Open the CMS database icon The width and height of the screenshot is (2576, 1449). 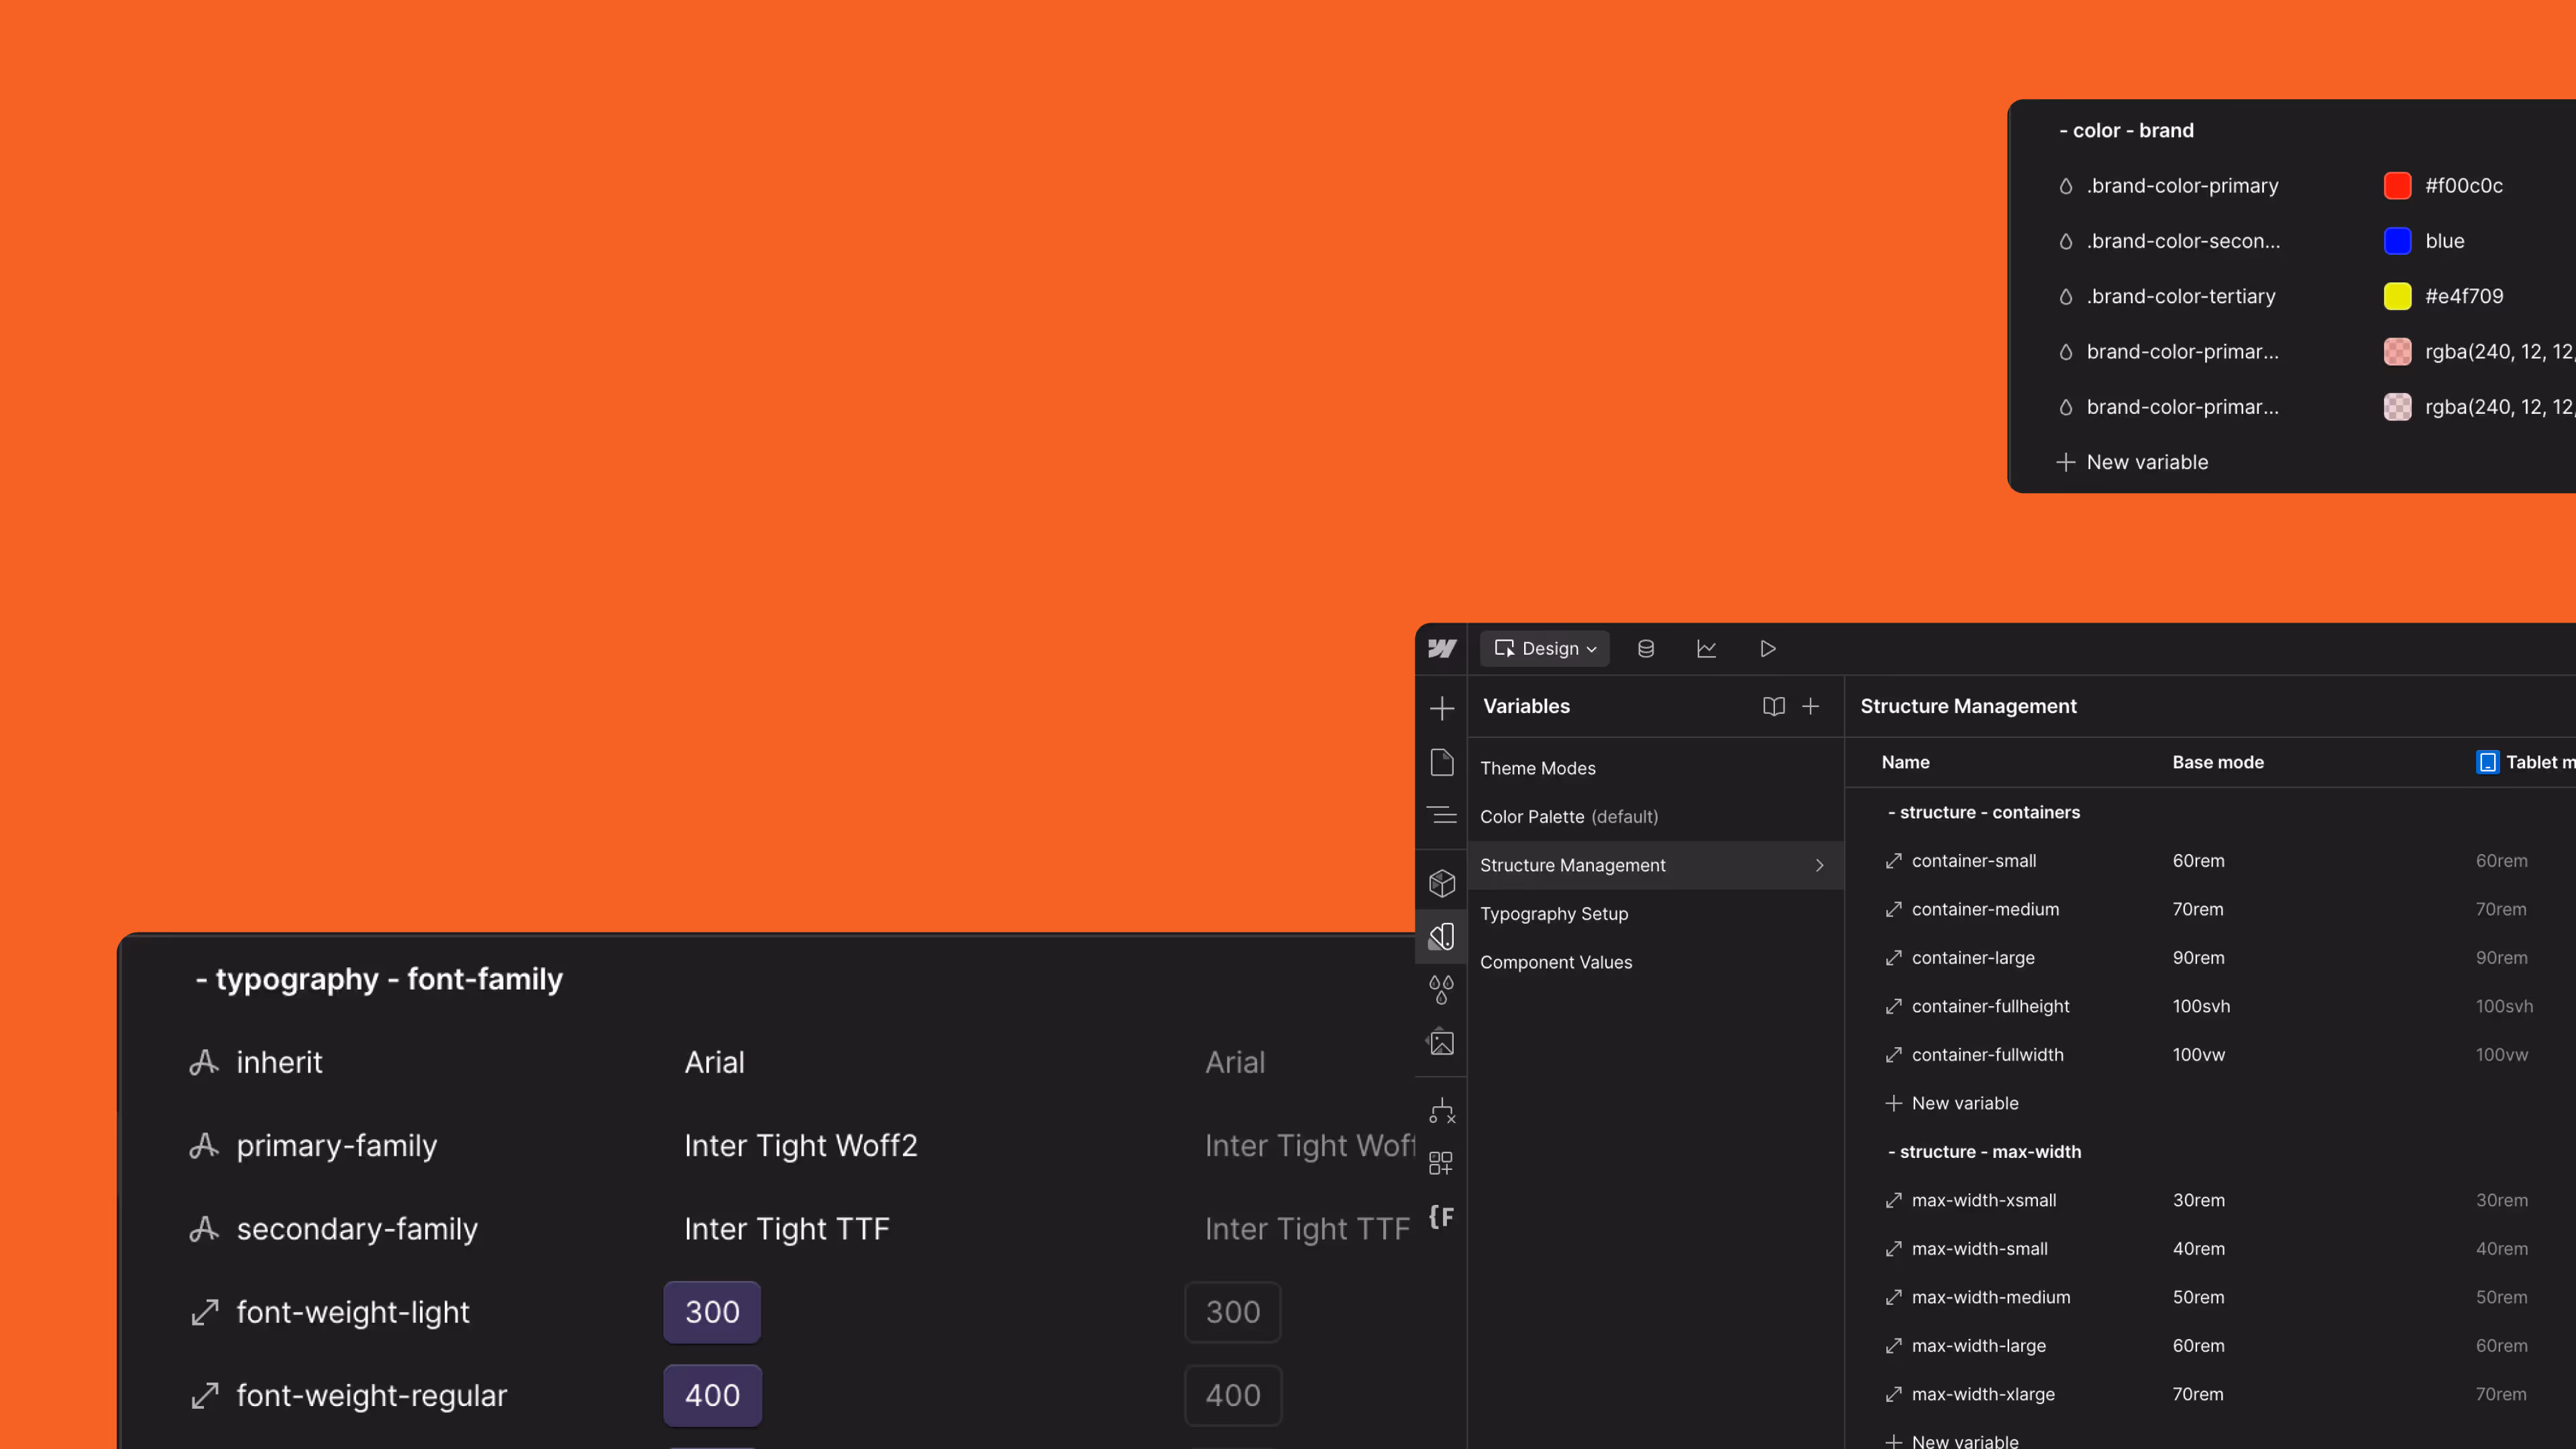1645,649
